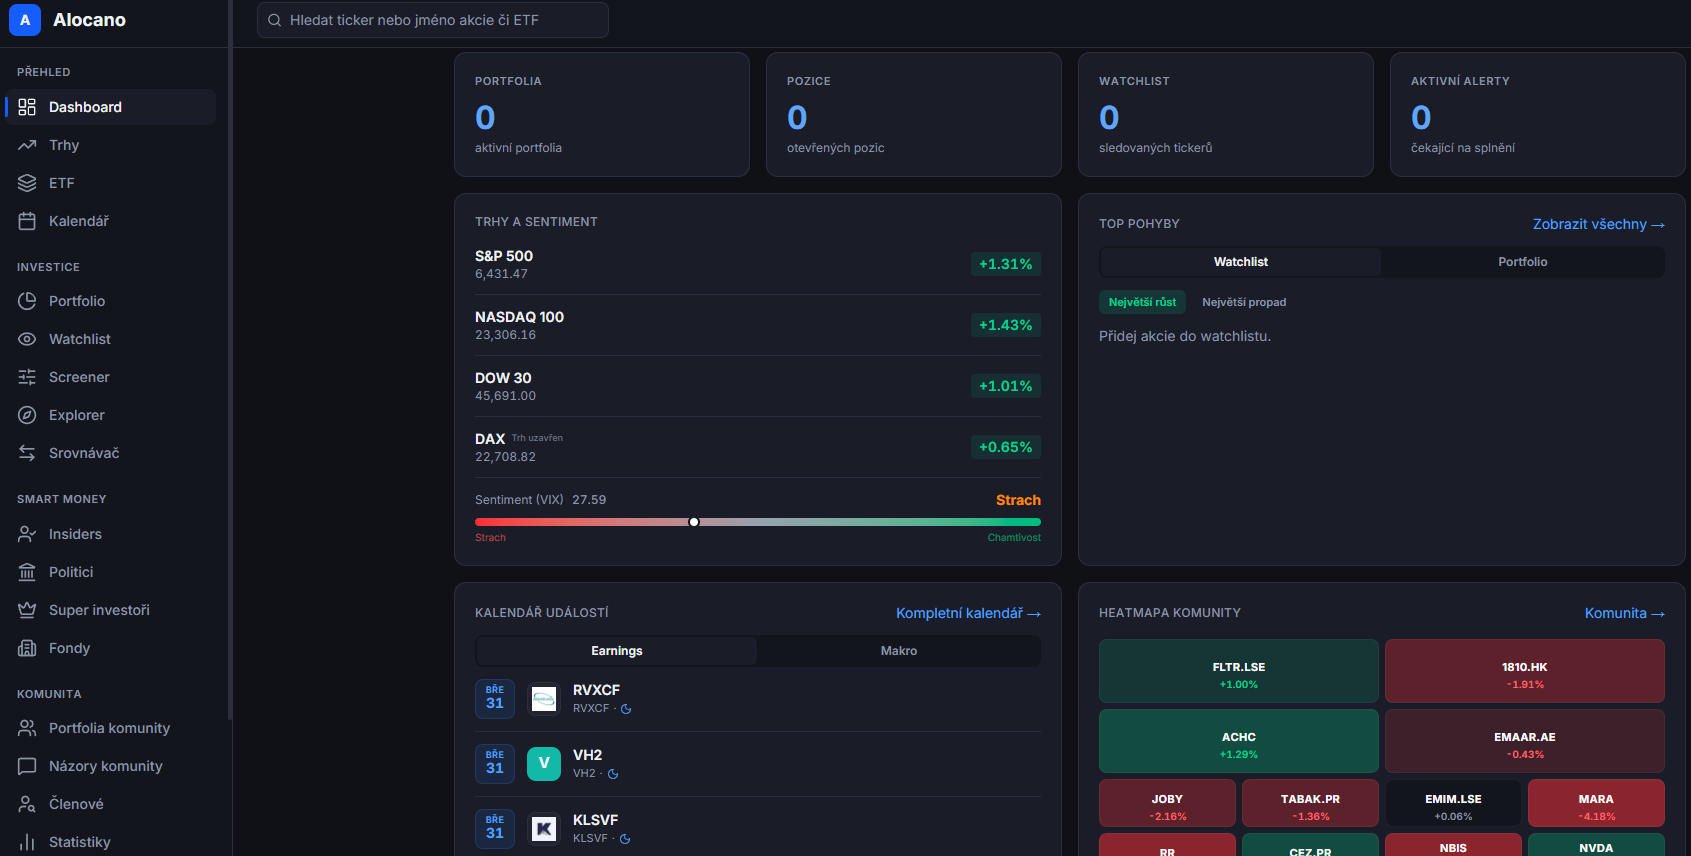This screenshot has width=1691, height=856.
Task: Click the Kalendář calendar icon
Action: [x=27, y=221]
